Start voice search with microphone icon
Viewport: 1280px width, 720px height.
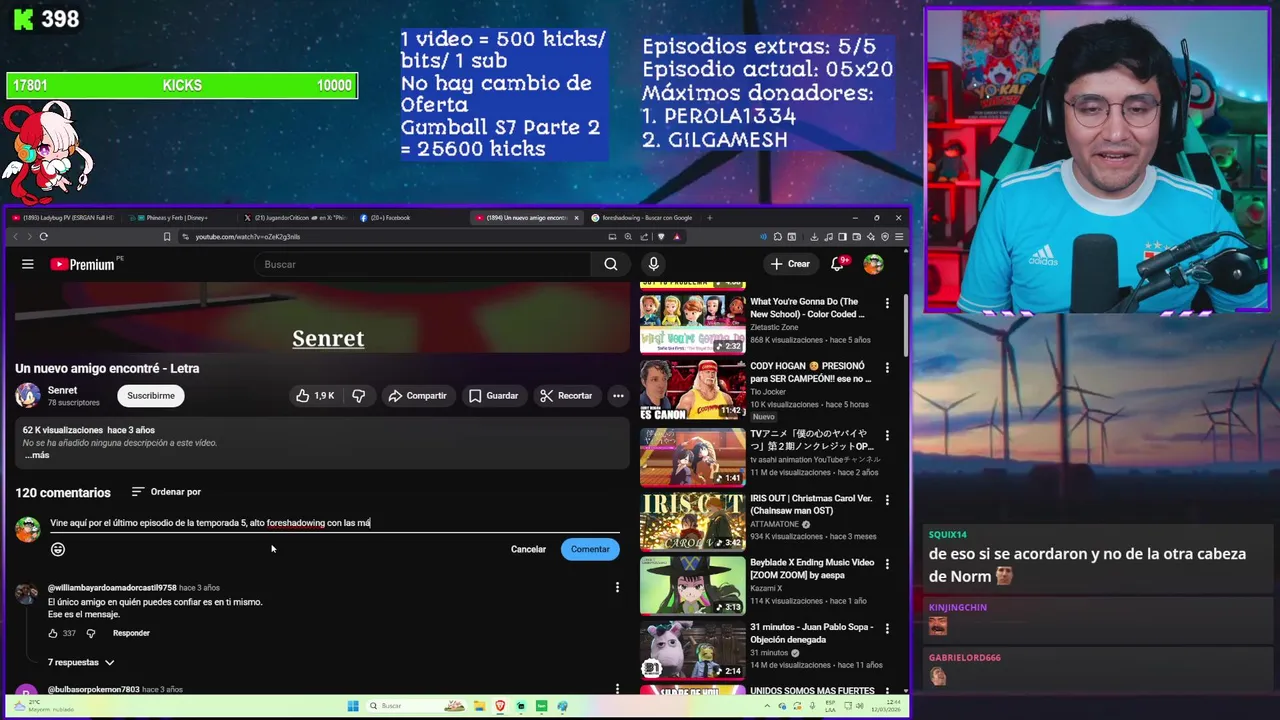653,264
